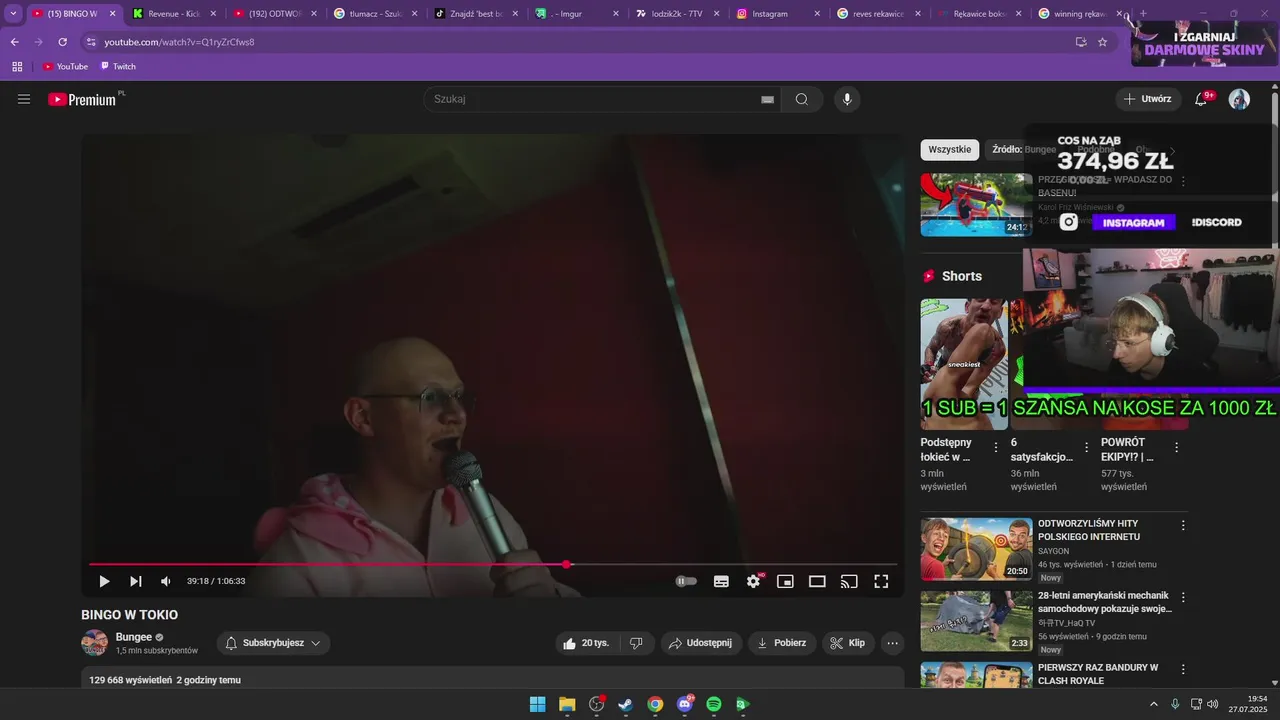Mute the video volume
Image resolution: width=1280 pixels, height=720 pixels.
[x=166, y=581]
